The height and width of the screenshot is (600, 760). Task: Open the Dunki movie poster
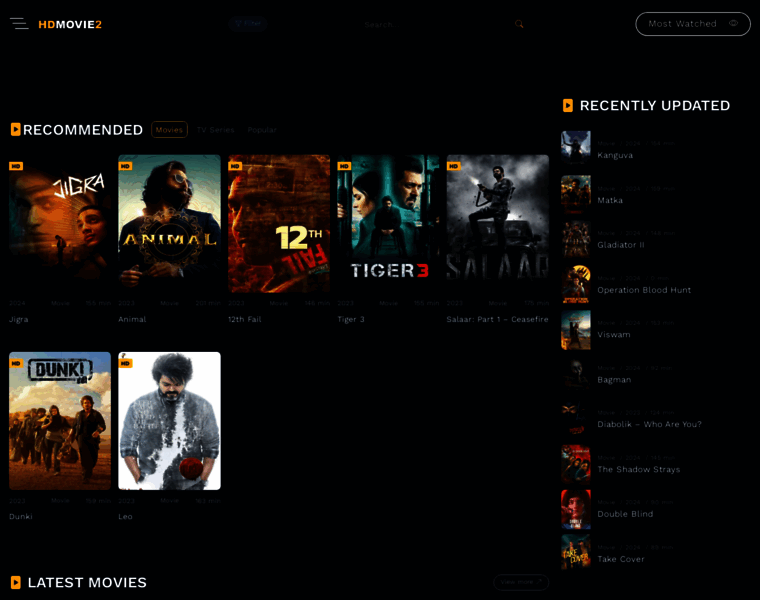pyautogui.click(x=60, y=420)
